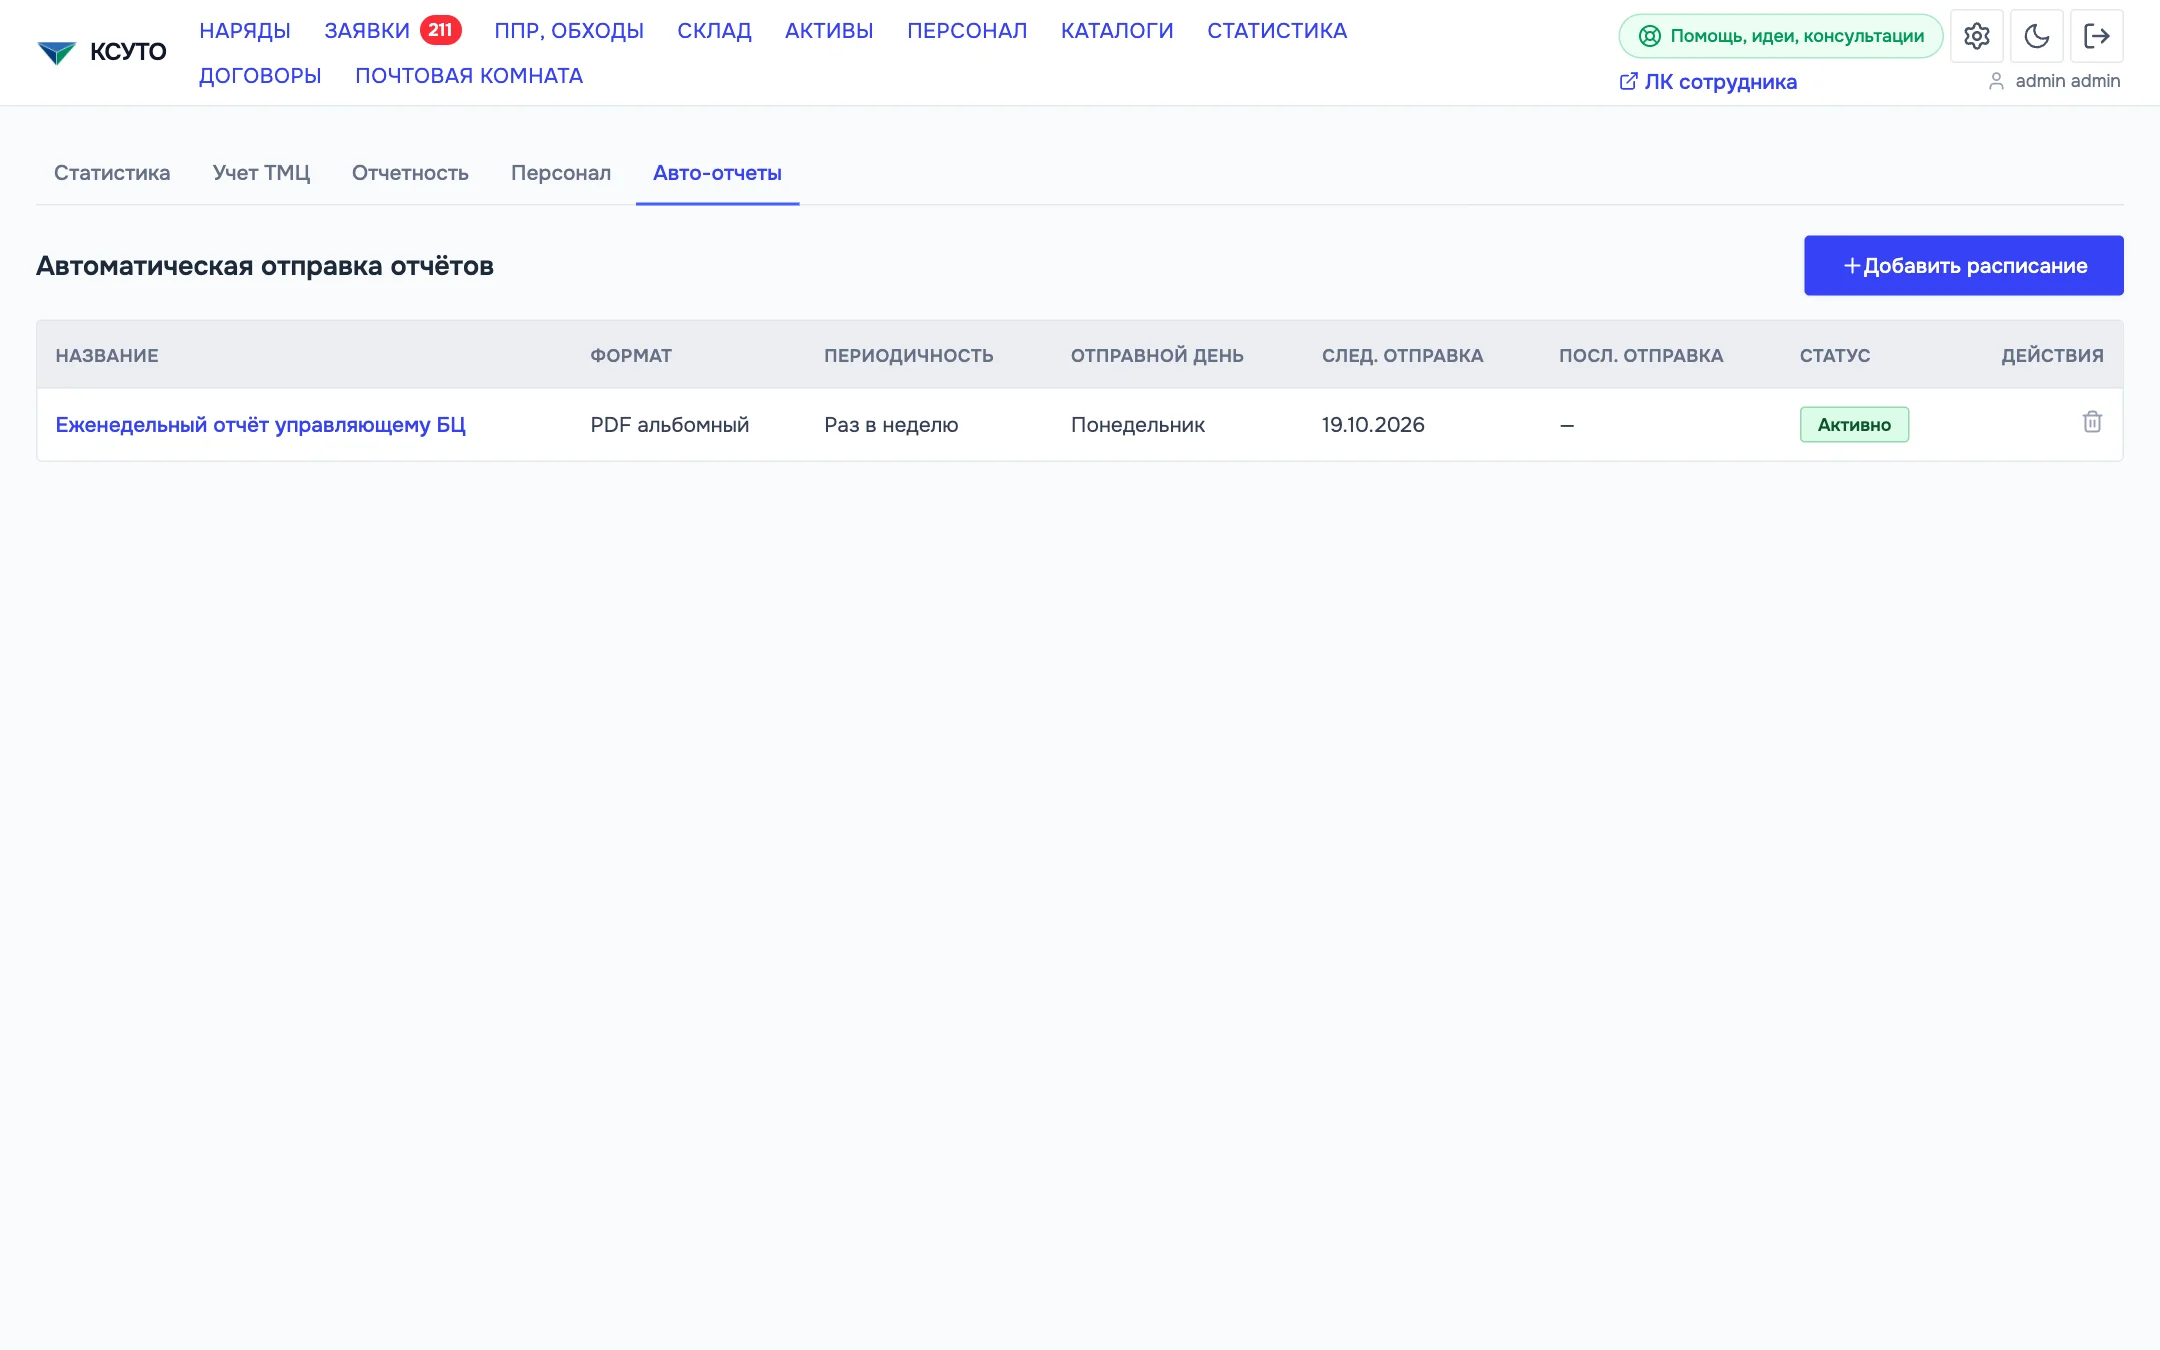Open НАРЯДЫ menu
Viewport: 2160px width, 1350px height.
(x=245, y=31)
